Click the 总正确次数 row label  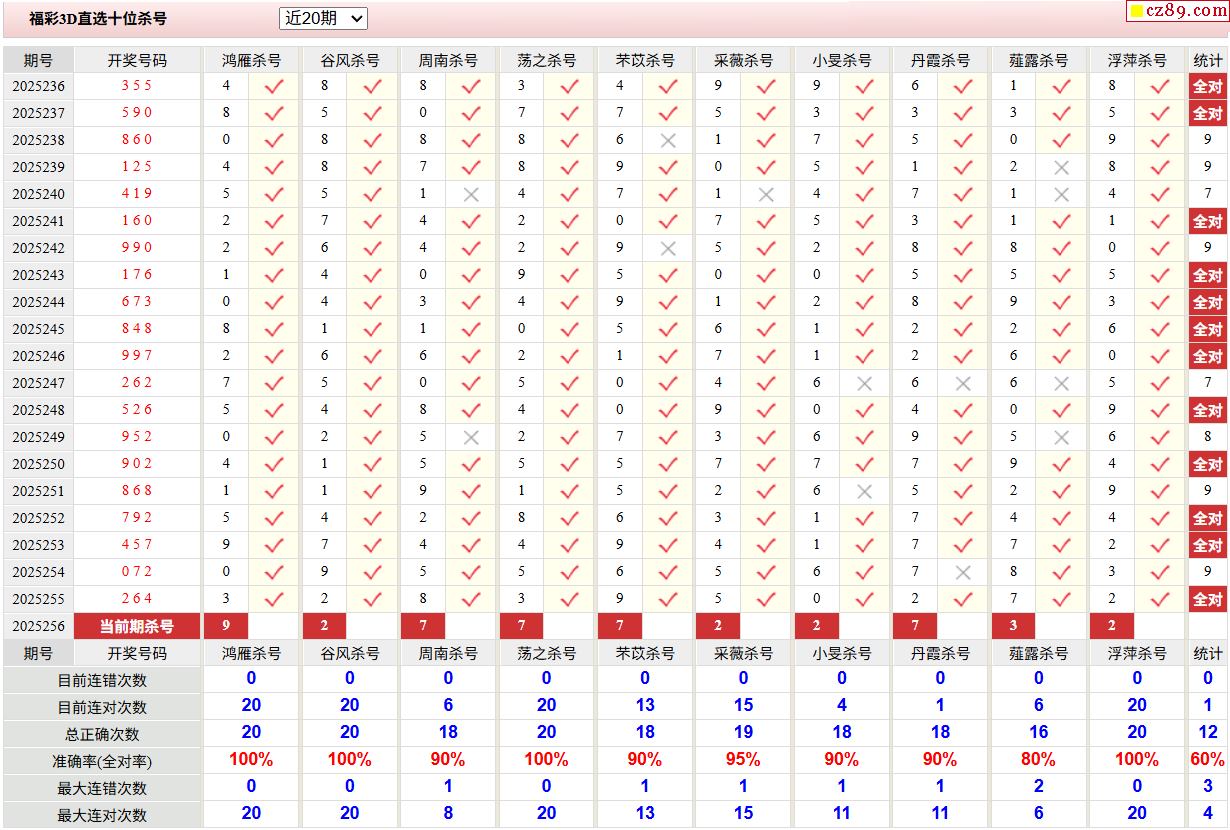(102, 734)
